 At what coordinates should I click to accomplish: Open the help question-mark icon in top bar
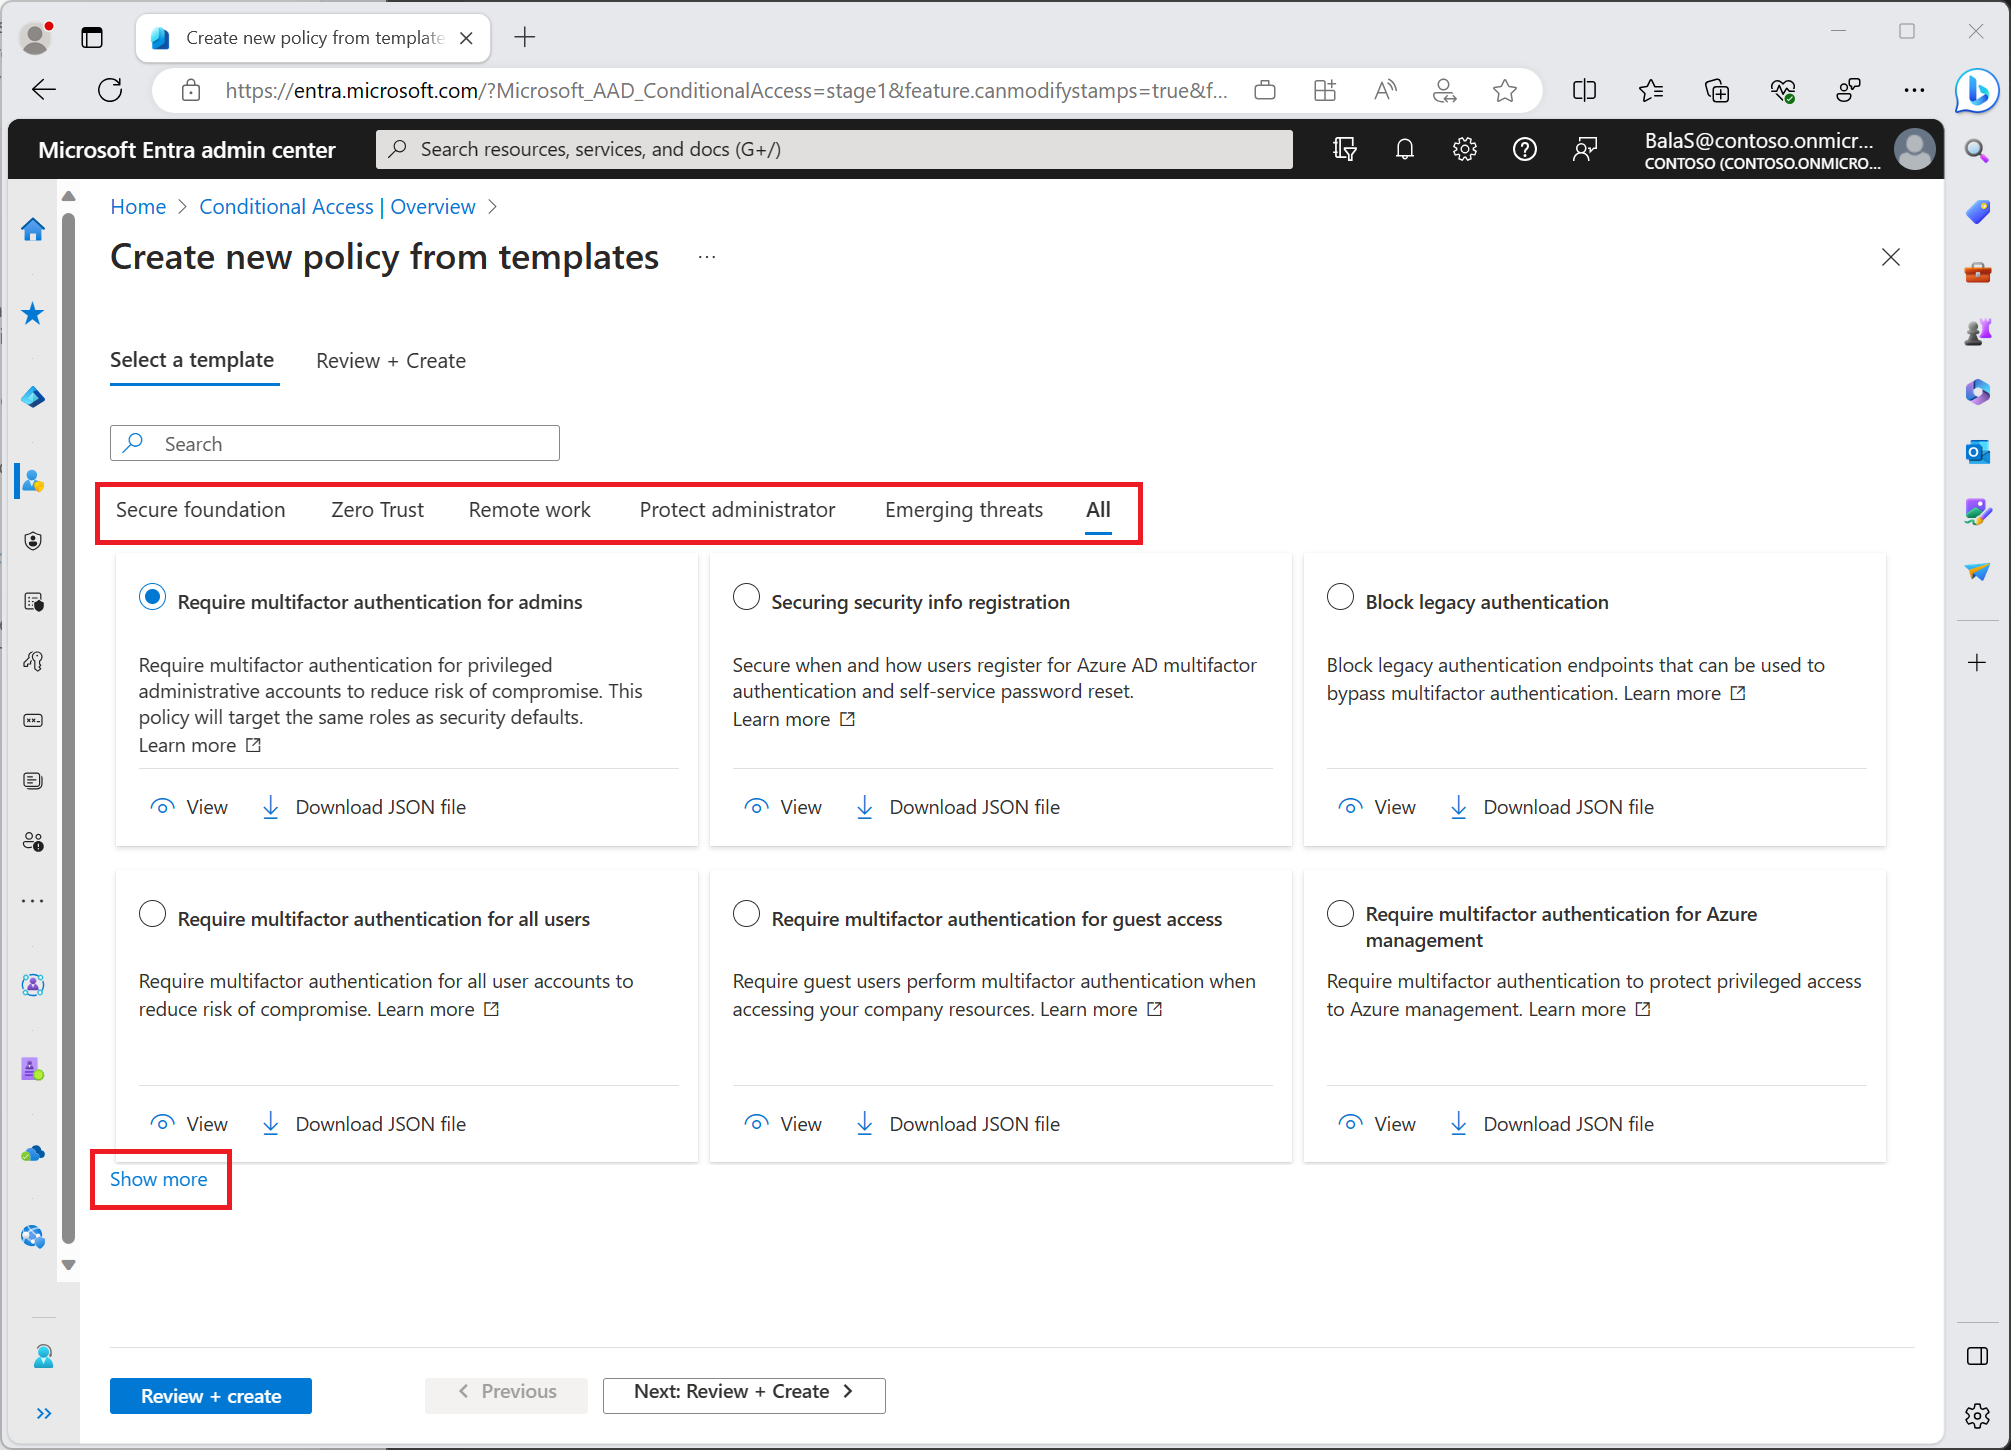(1525, 149)
